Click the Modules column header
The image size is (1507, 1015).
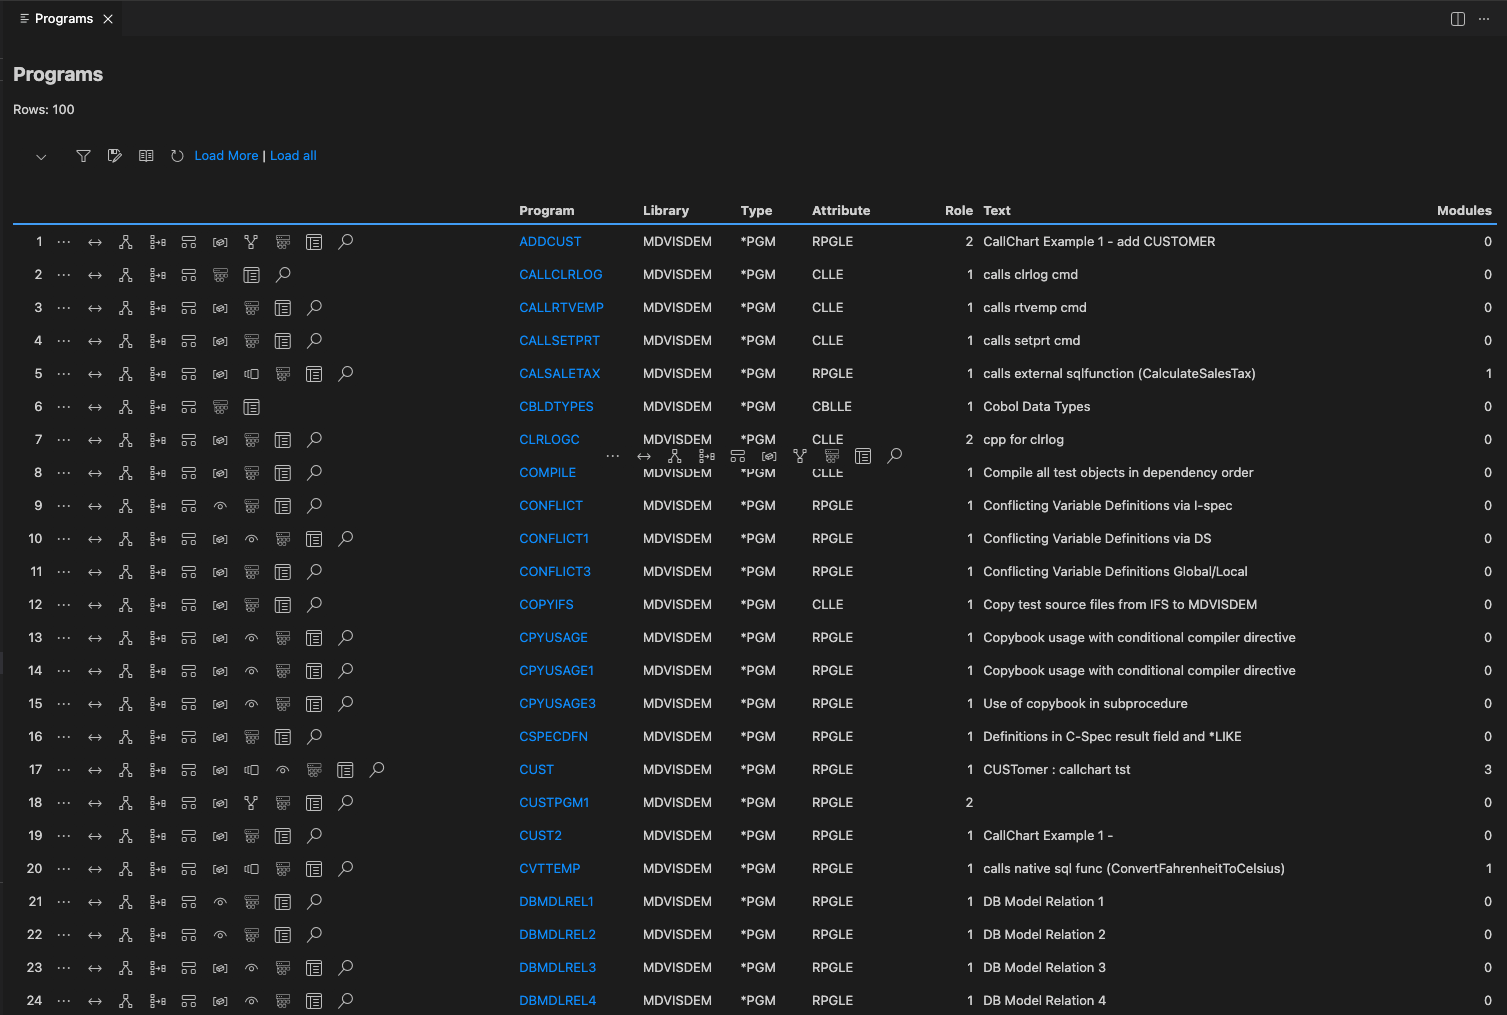(x=1464, y=211)
